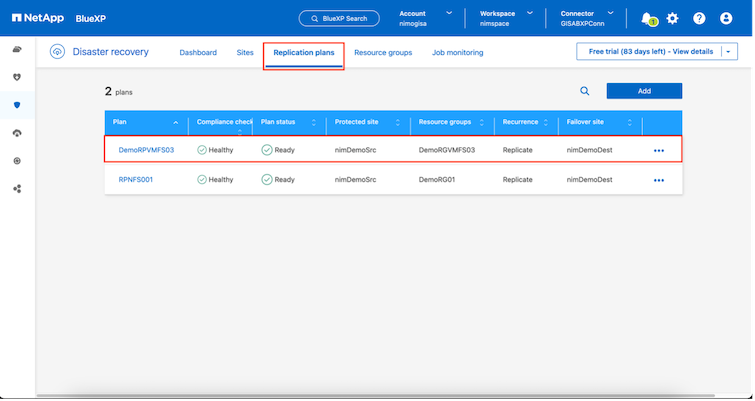Click the table search magnifier icon
This screenshot has height=401, width=755.
585,91
